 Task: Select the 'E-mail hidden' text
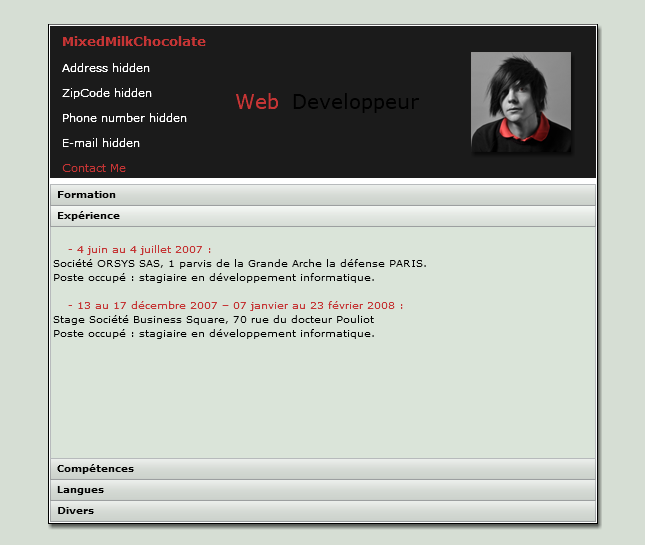[x=101, y=143]
